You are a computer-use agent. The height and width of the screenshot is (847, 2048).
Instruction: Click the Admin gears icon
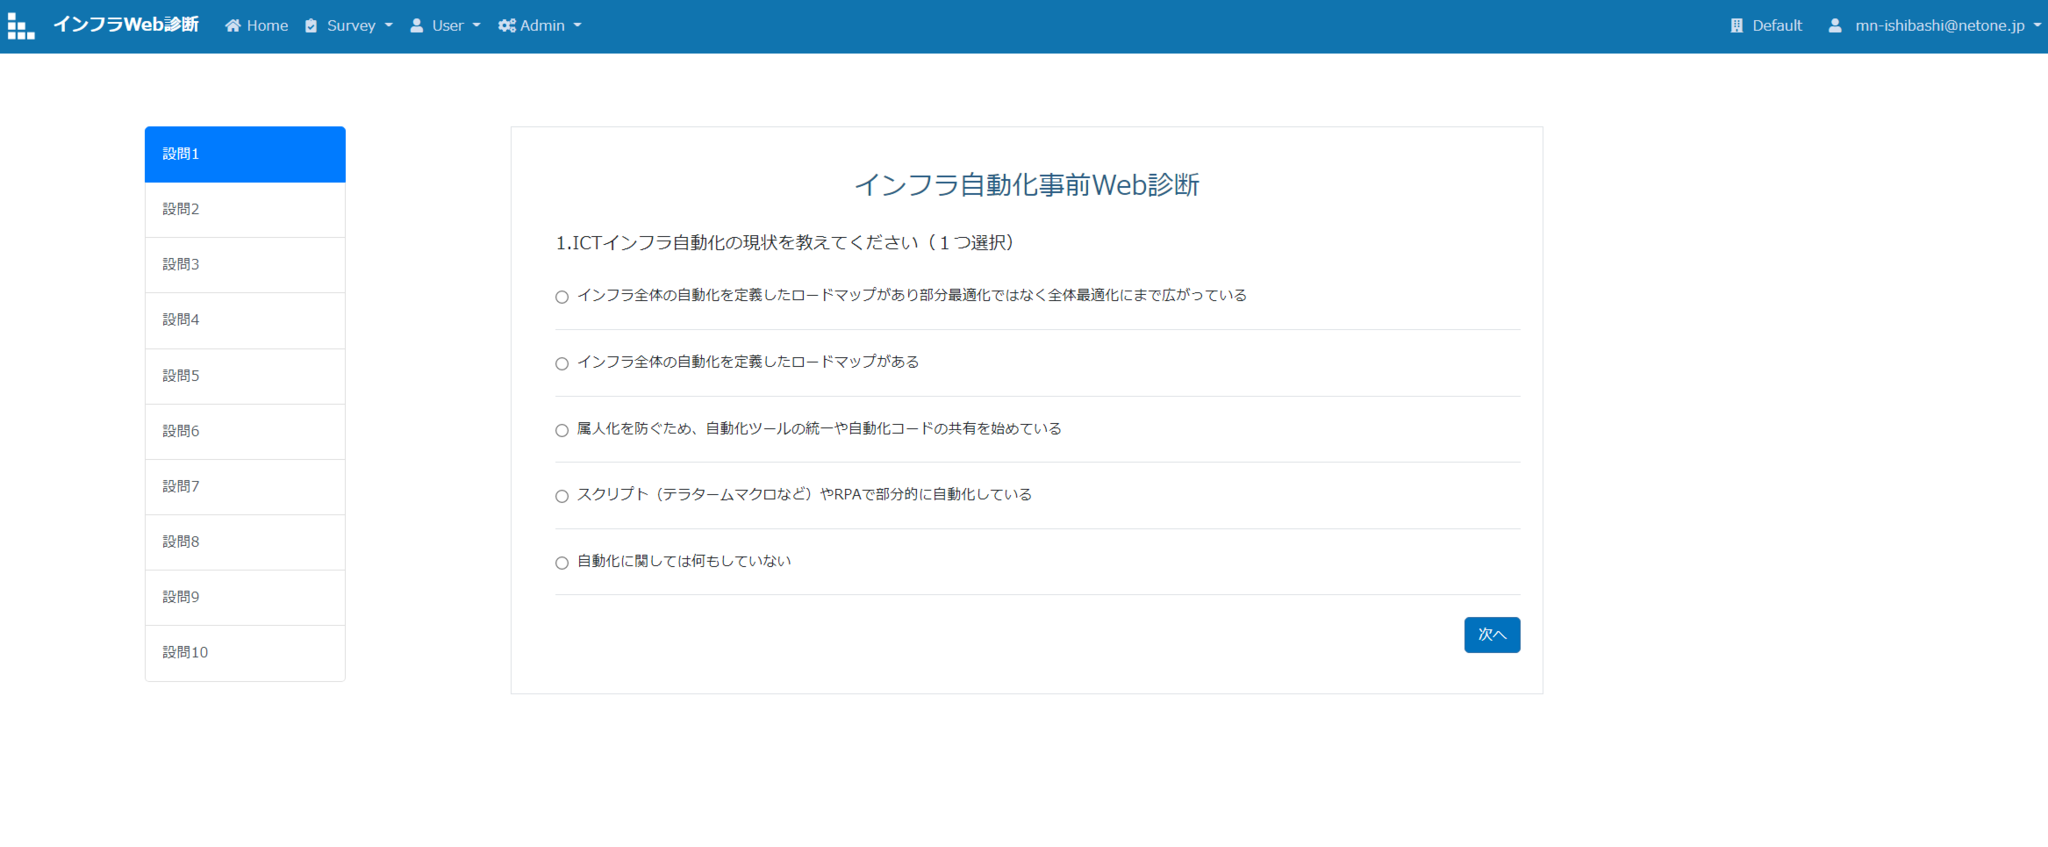tap(507, 26)
